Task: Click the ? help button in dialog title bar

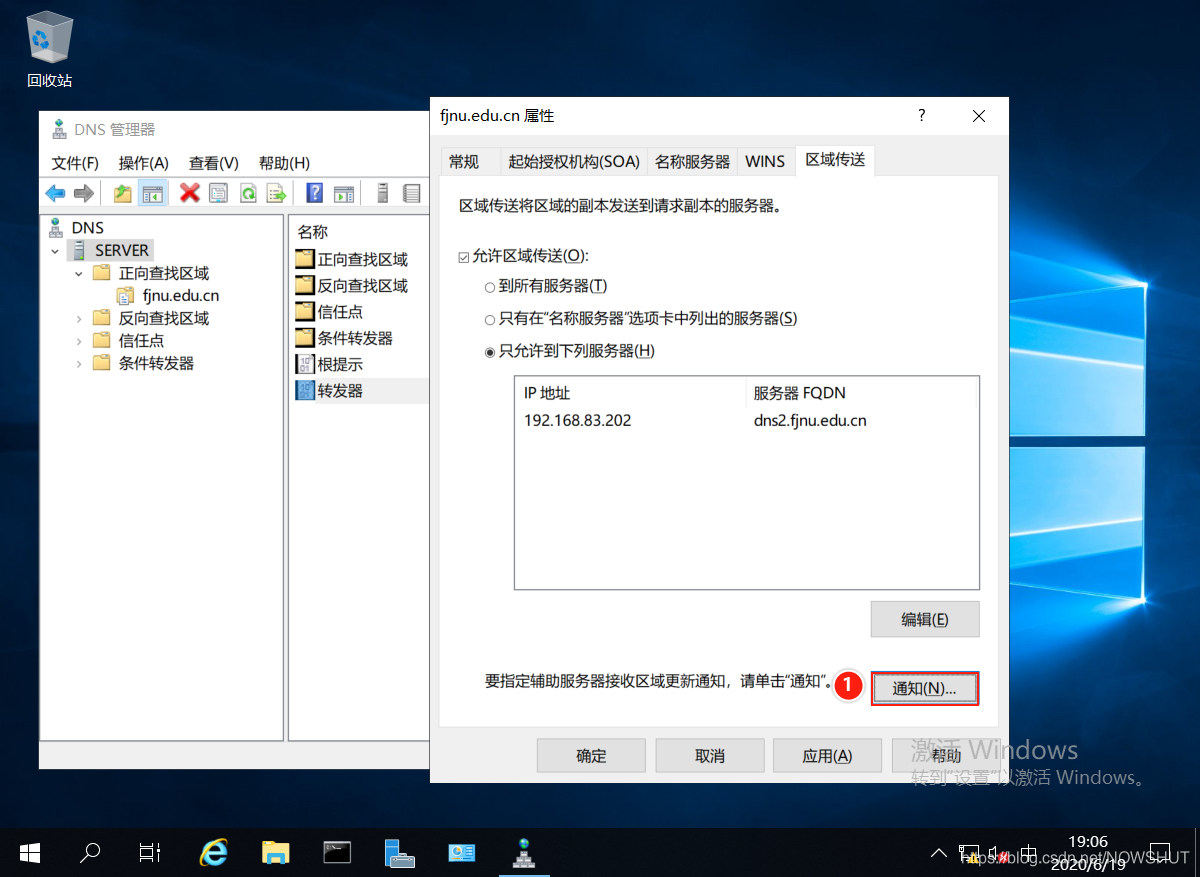Action: point(922,116)
